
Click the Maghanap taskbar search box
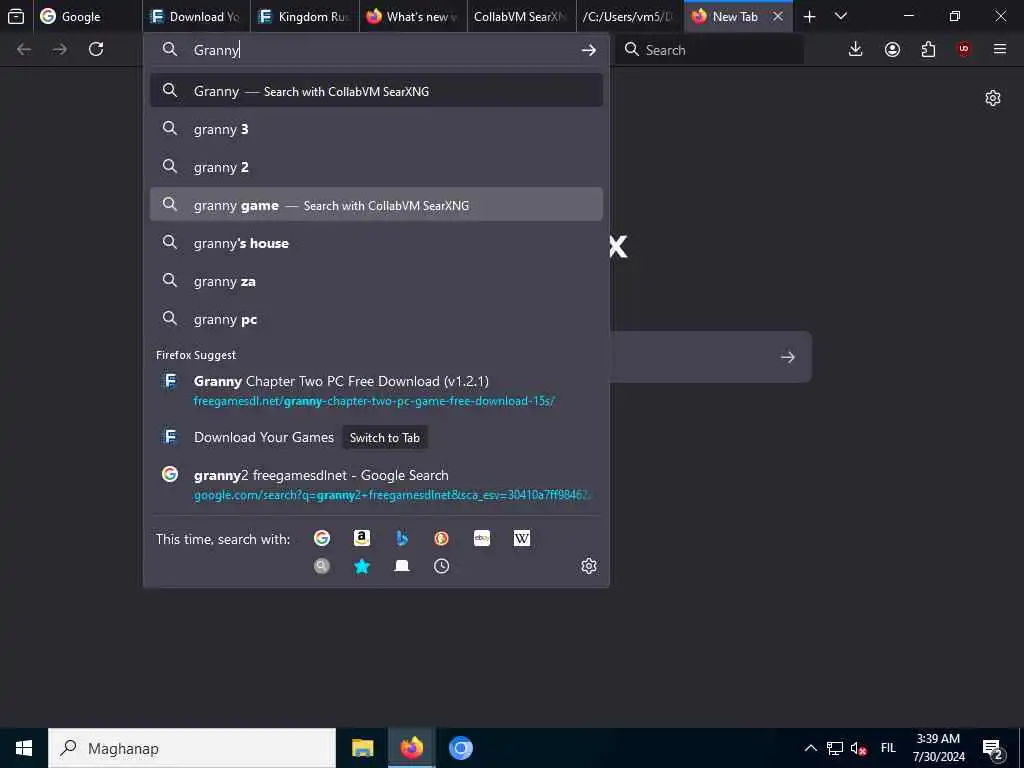click(192, 748)
